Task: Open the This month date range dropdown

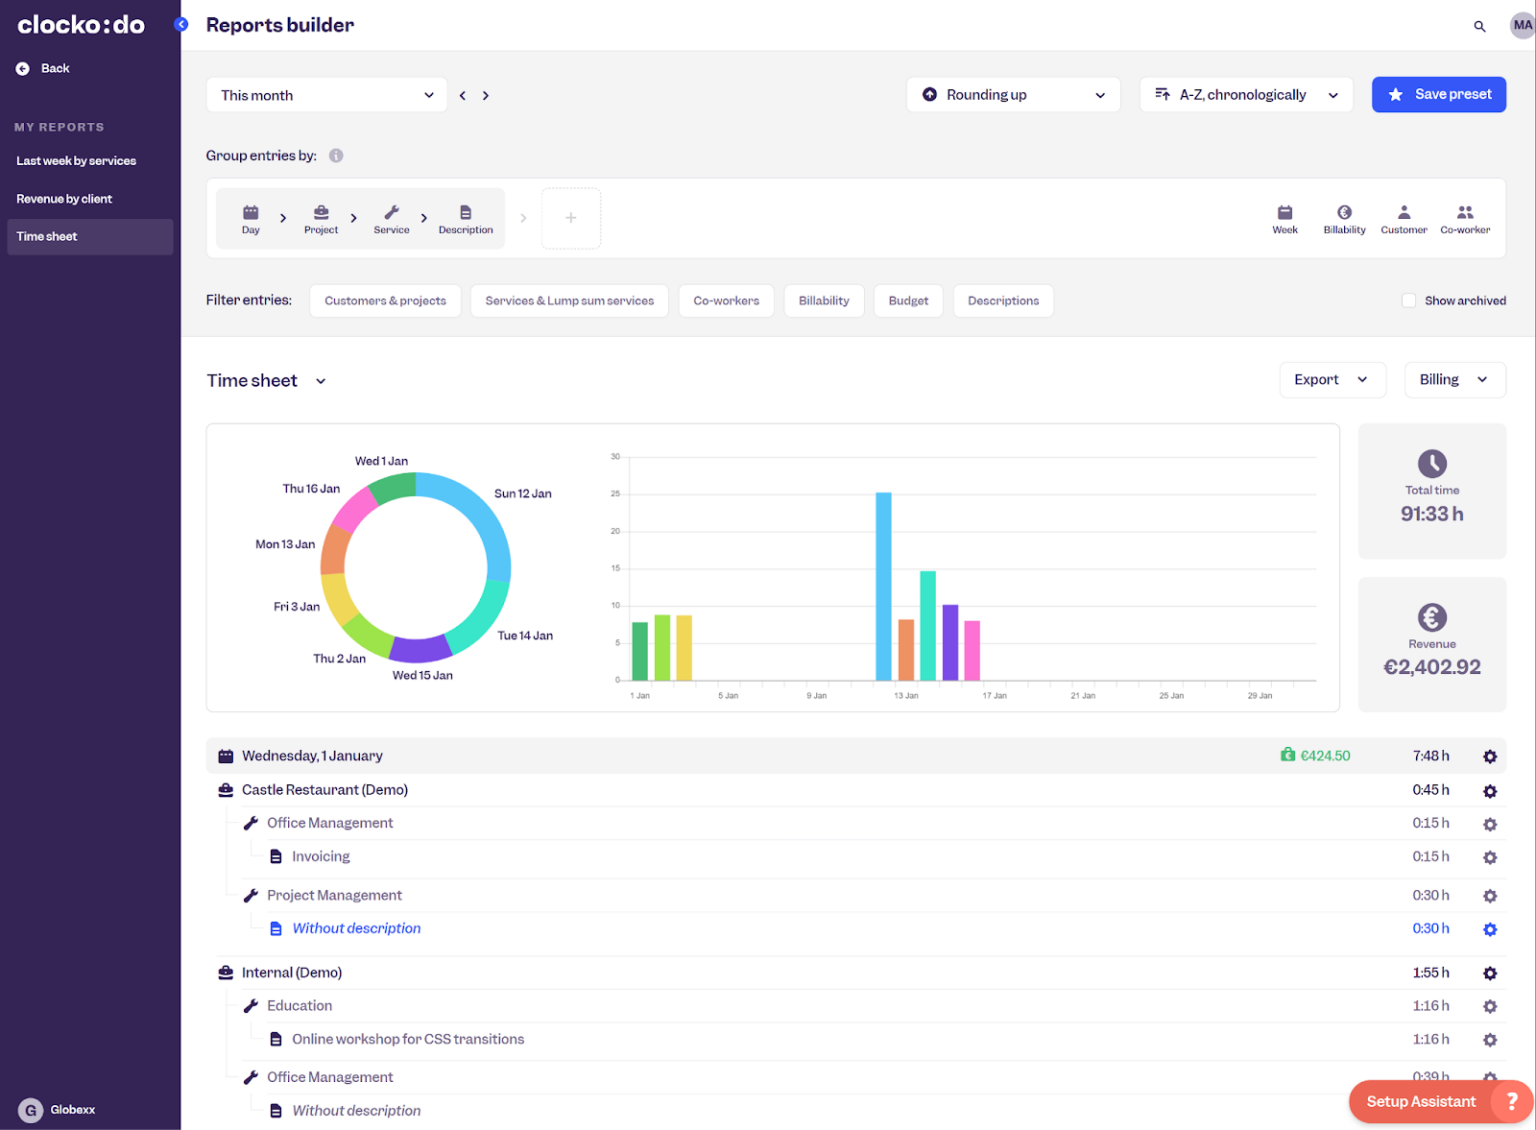Action: click(x=326, y=94)
